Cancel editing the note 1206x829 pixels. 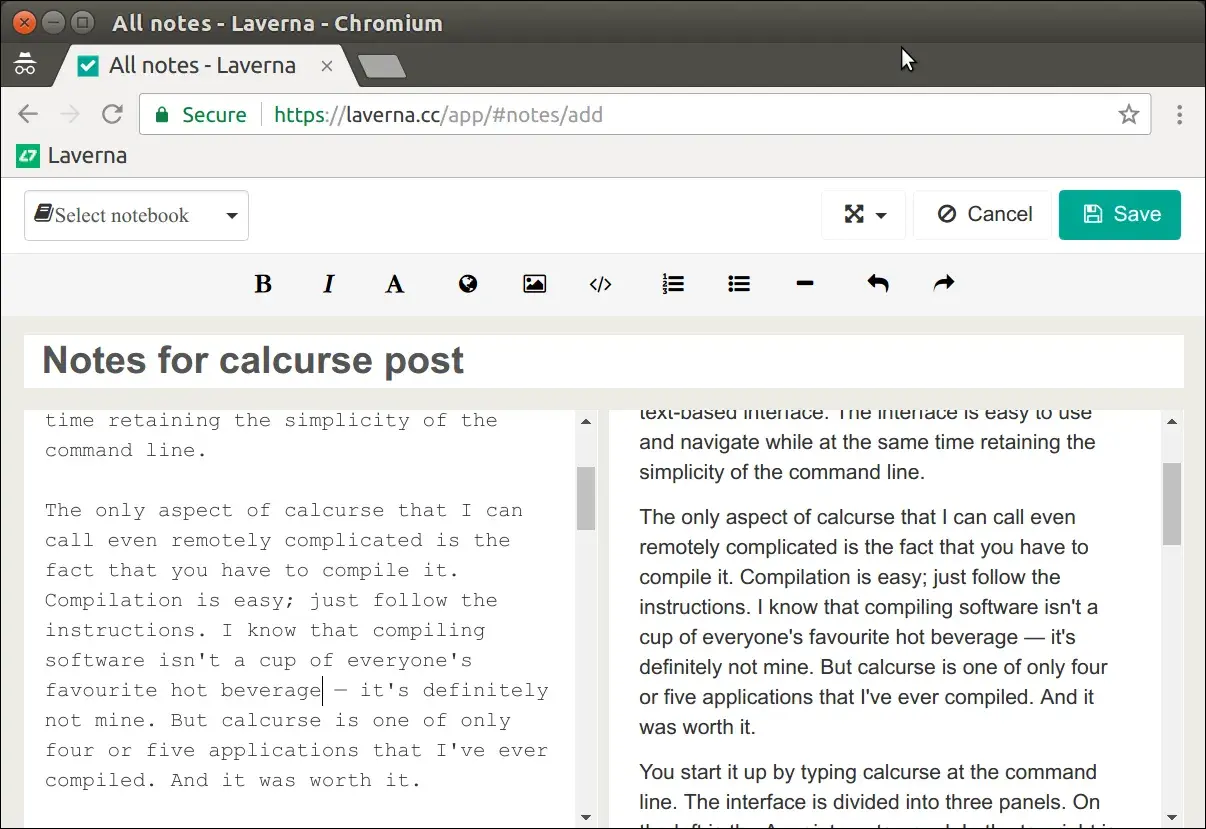pos(984,215)
